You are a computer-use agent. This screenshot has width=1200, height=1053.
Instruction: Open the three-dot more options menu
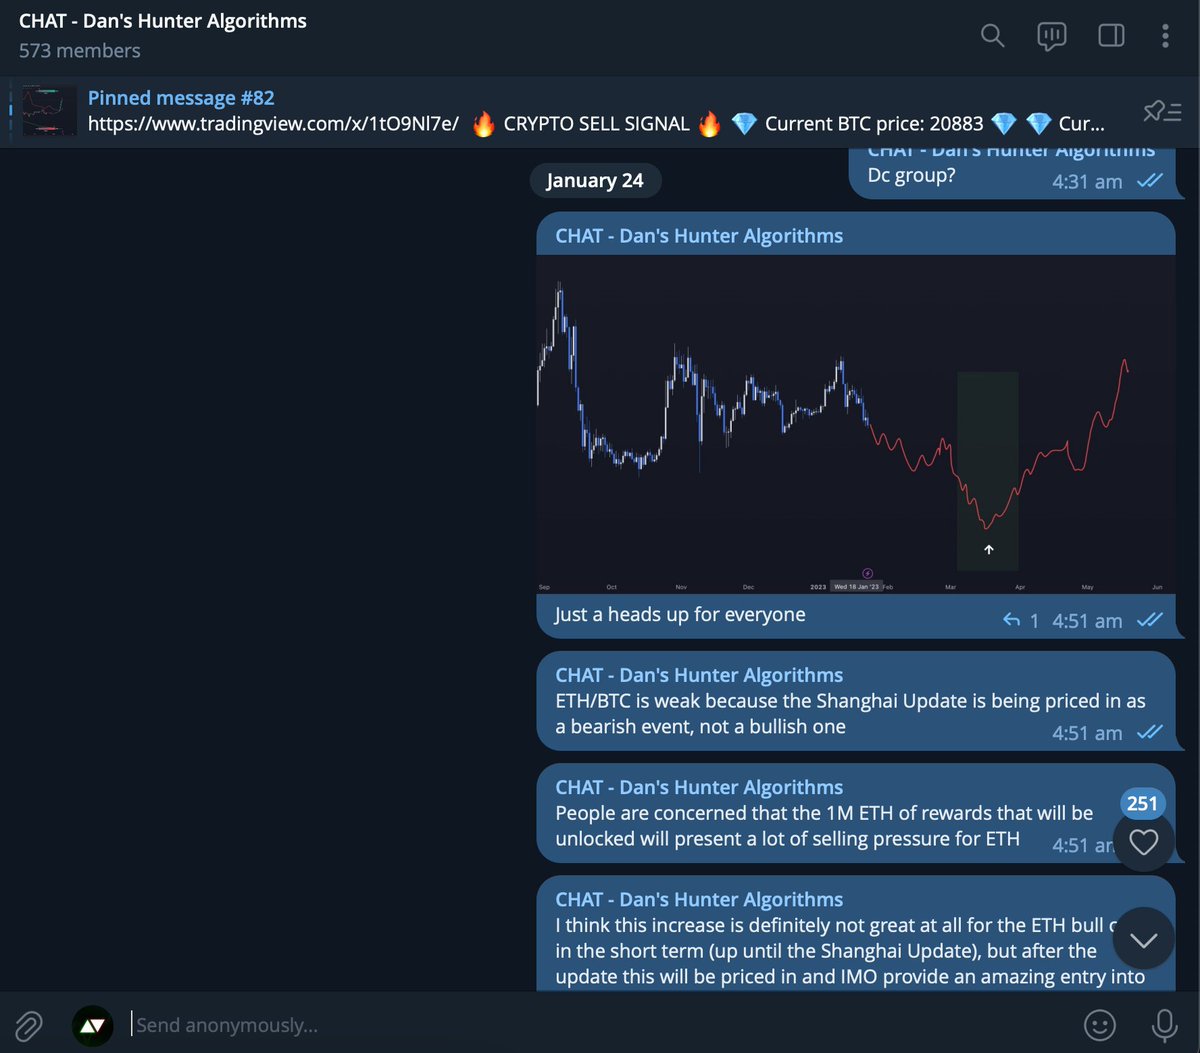click(1165, 36)
